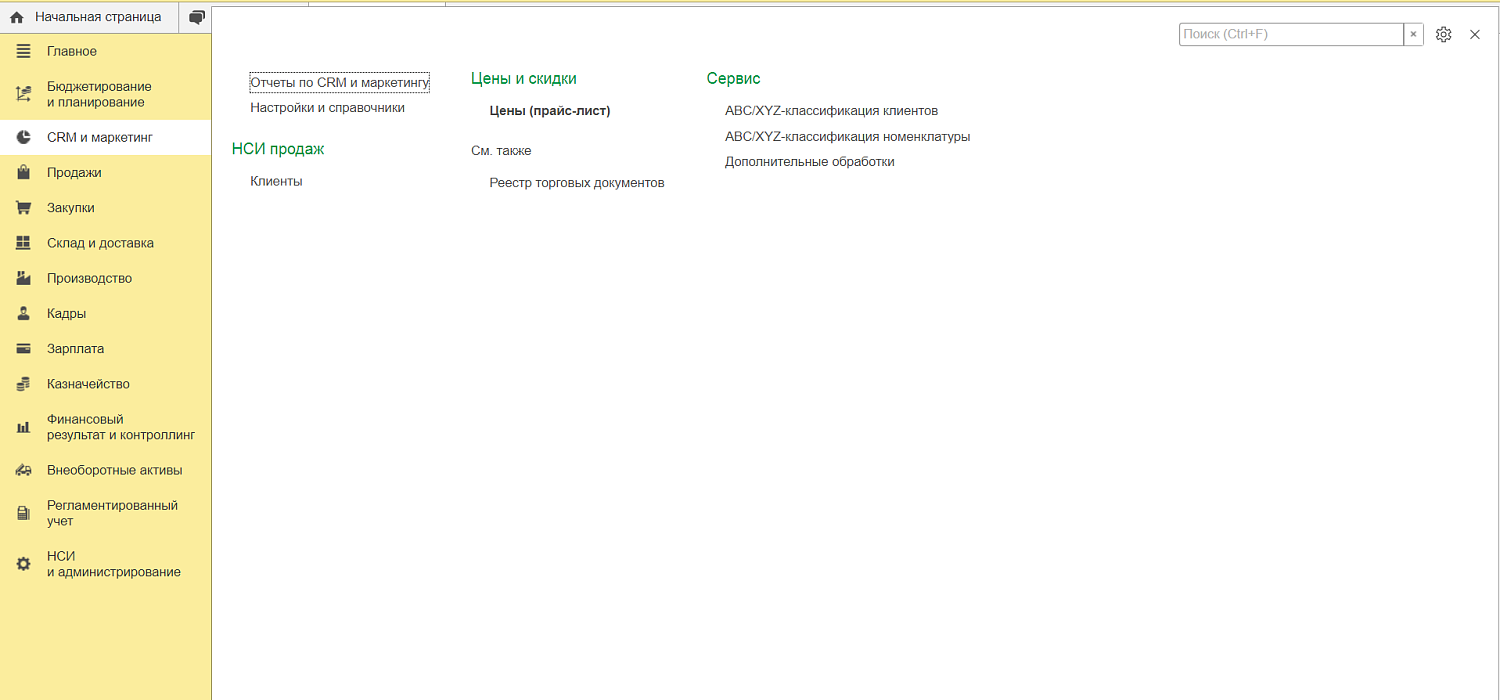Image resolution: width=1500 pixels, height=700 pixels.
Task: Open Склад и доставка via its sidebar icon
Action: pos(22,242)
